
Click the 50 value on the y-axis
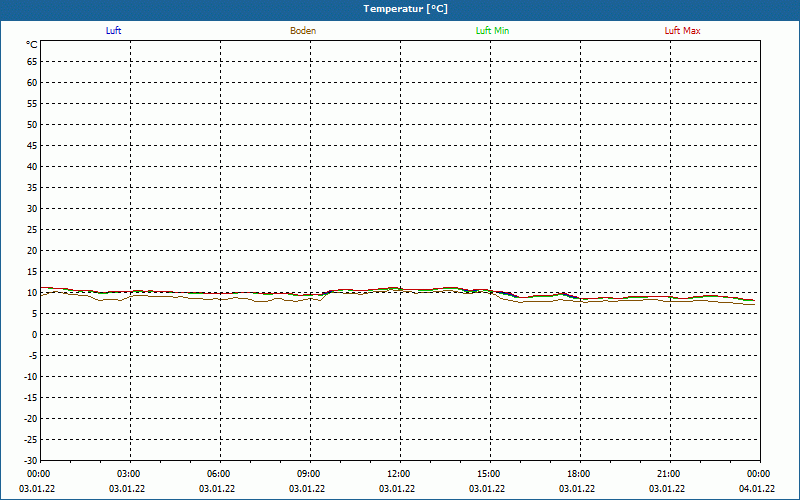click(x=32, y=124)
